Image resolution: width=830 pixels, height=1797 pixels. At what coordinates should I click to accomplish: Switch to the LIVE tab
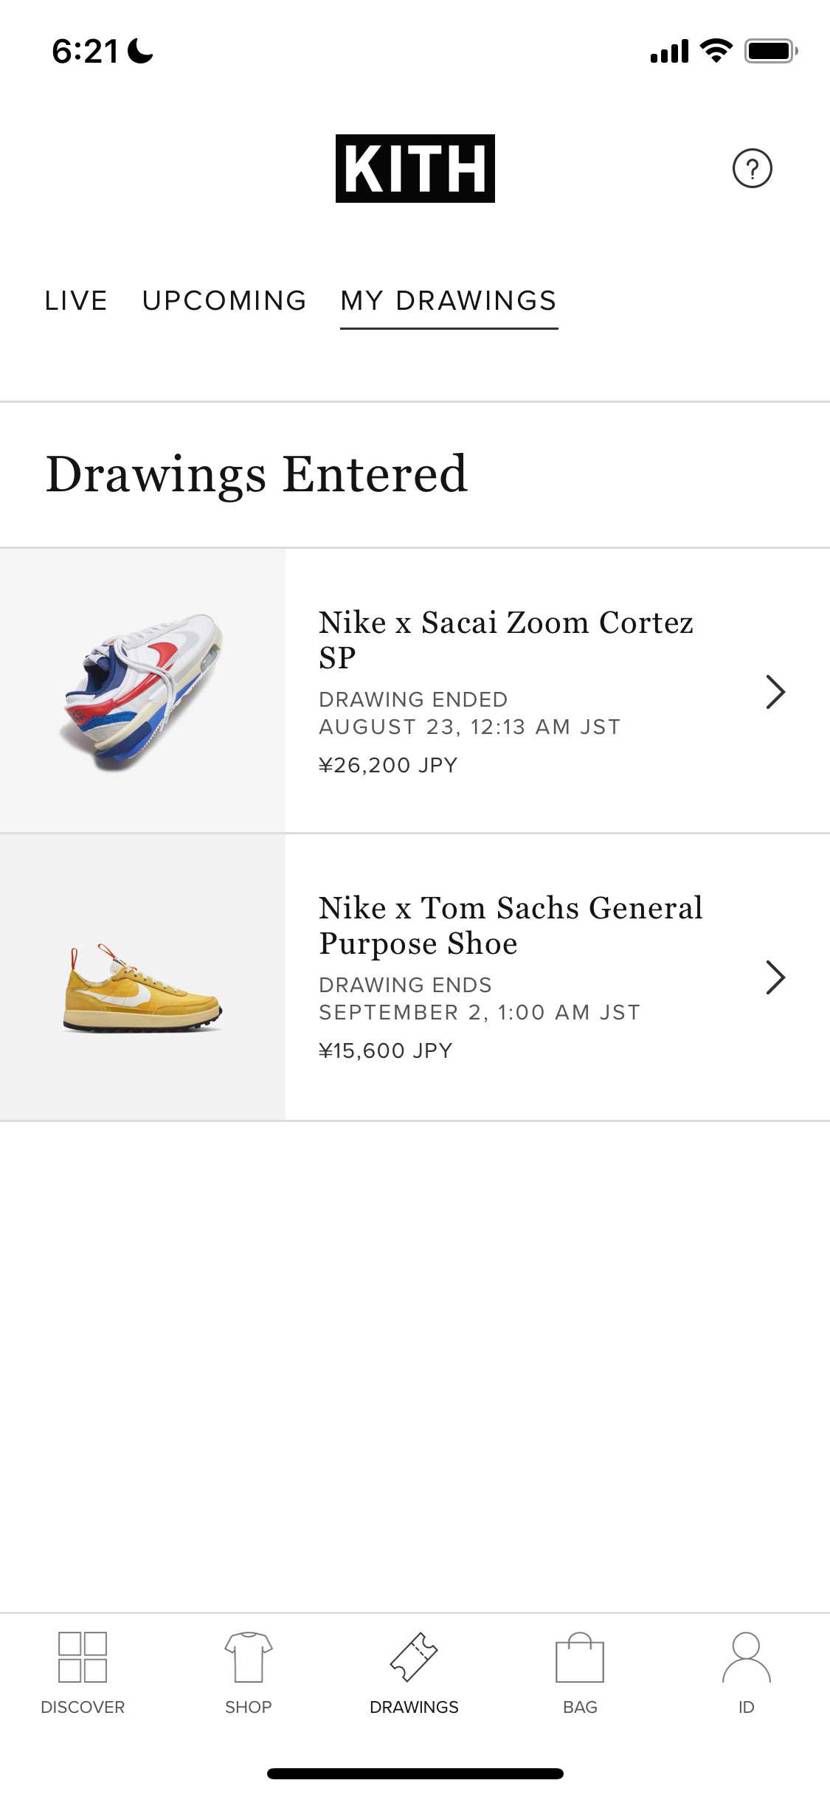pos(76,301)
